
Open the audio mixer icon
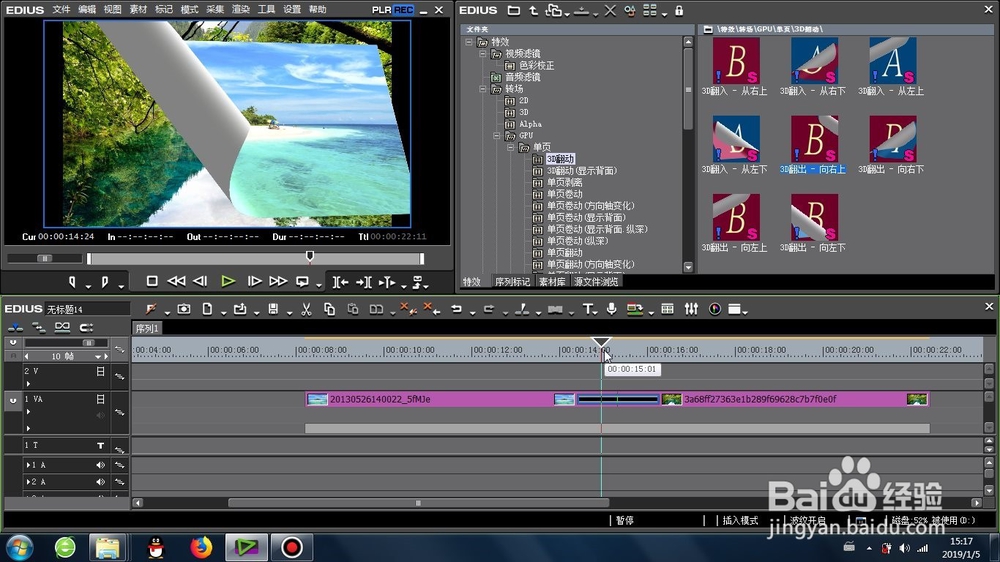[691, 309]
